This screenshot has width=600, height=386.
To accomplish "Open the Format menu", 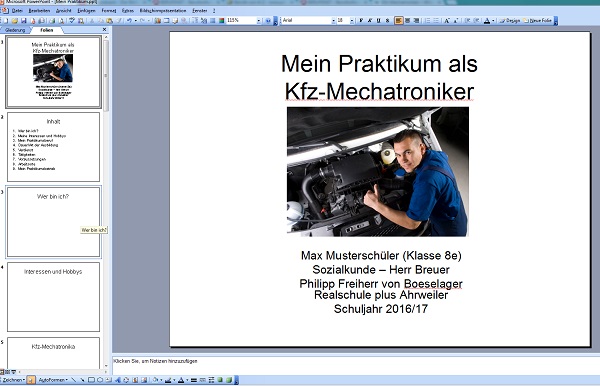I will point(109,11).
